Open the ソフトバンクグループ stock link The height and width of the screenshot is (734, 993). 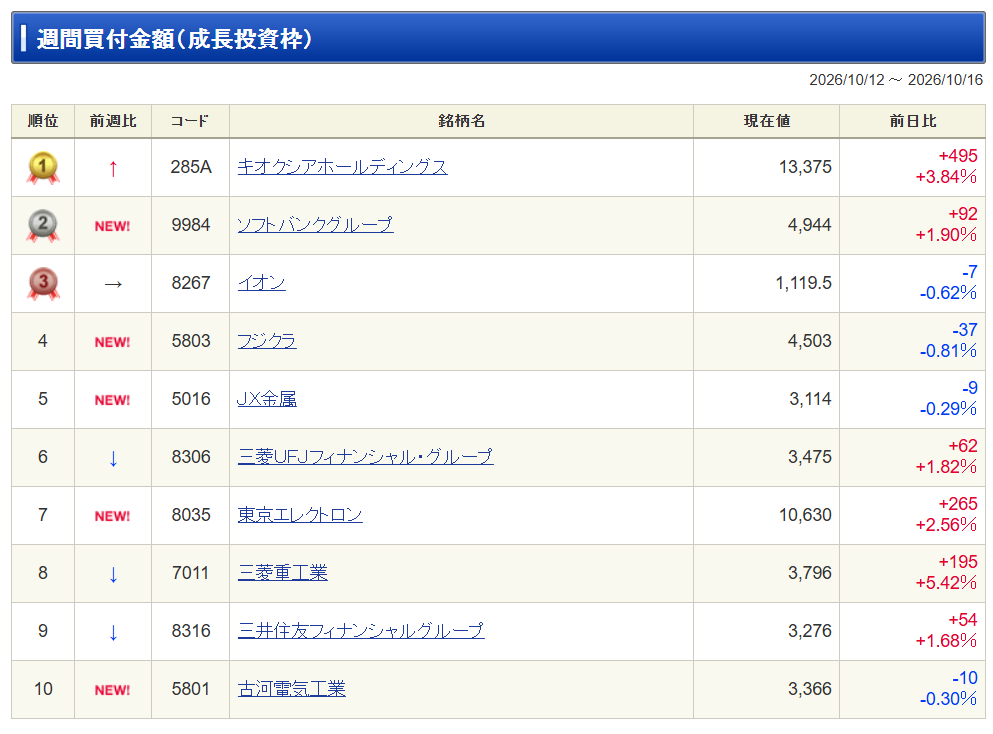[x=315, y=225]
